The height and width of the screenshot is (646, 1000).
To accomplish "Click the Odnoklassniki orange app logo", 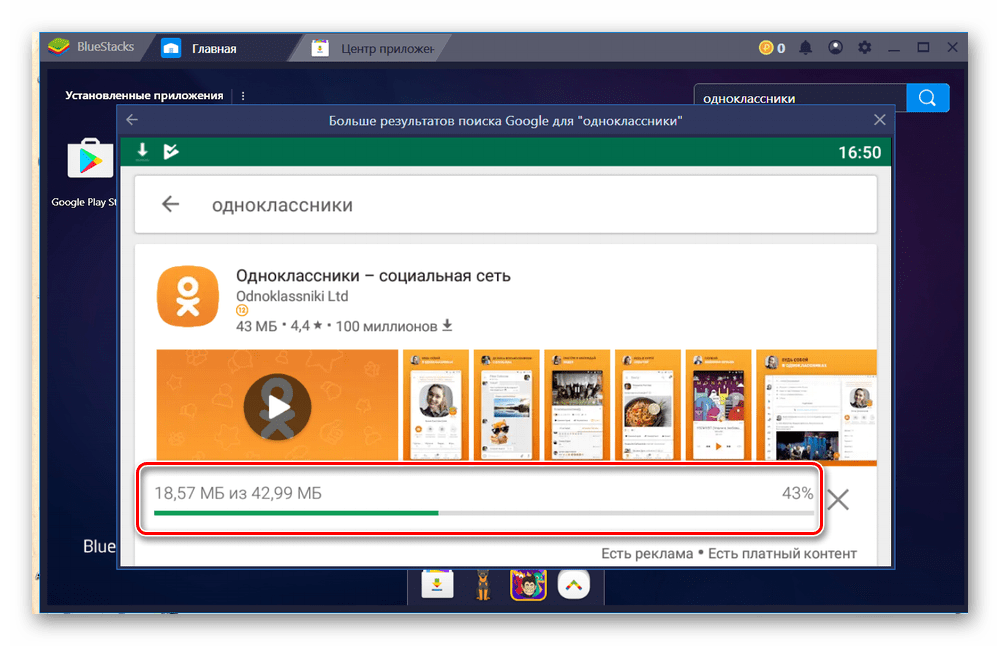I will click(x=187, y=297).
